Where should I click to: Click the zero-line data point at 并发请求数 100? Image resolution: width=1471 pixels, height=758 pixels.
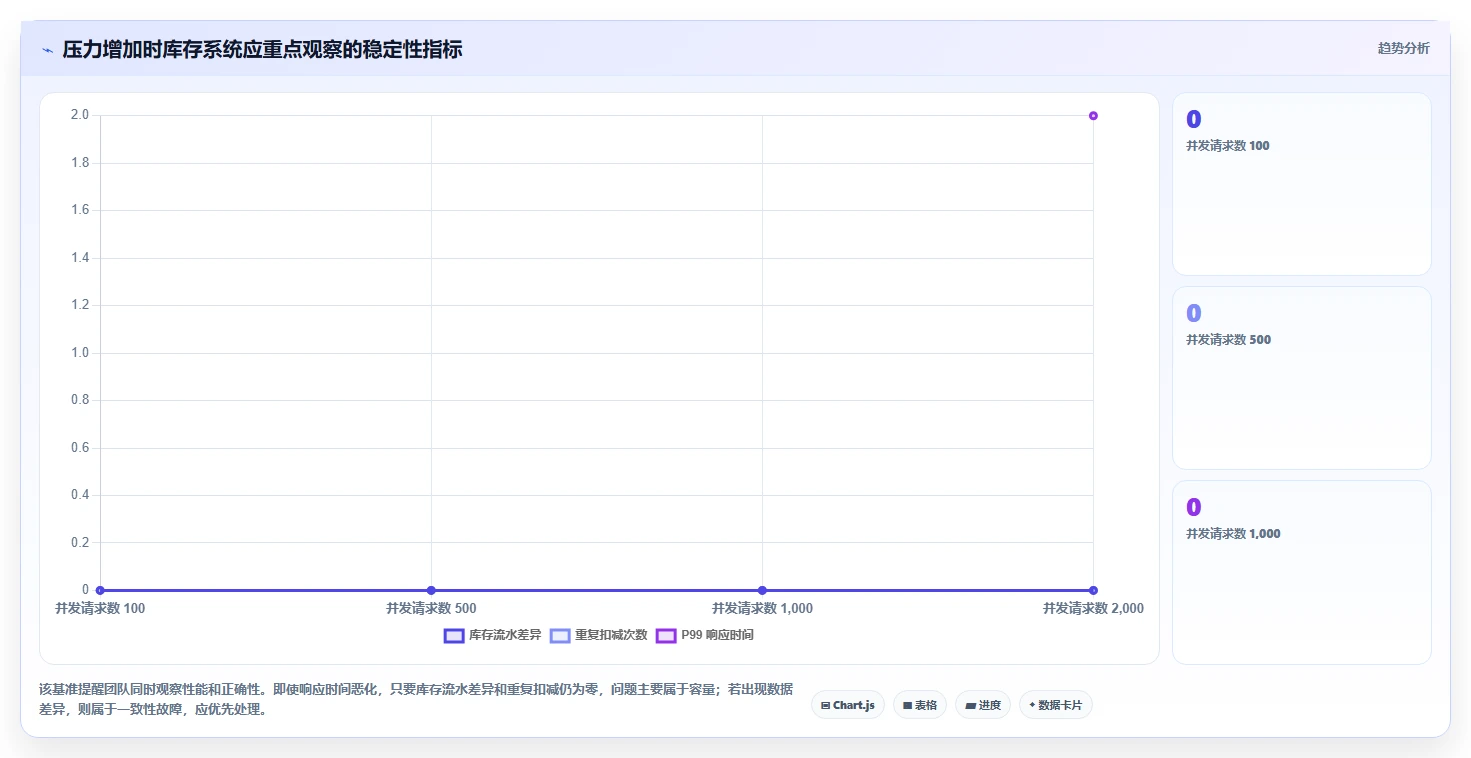(100, 590)
